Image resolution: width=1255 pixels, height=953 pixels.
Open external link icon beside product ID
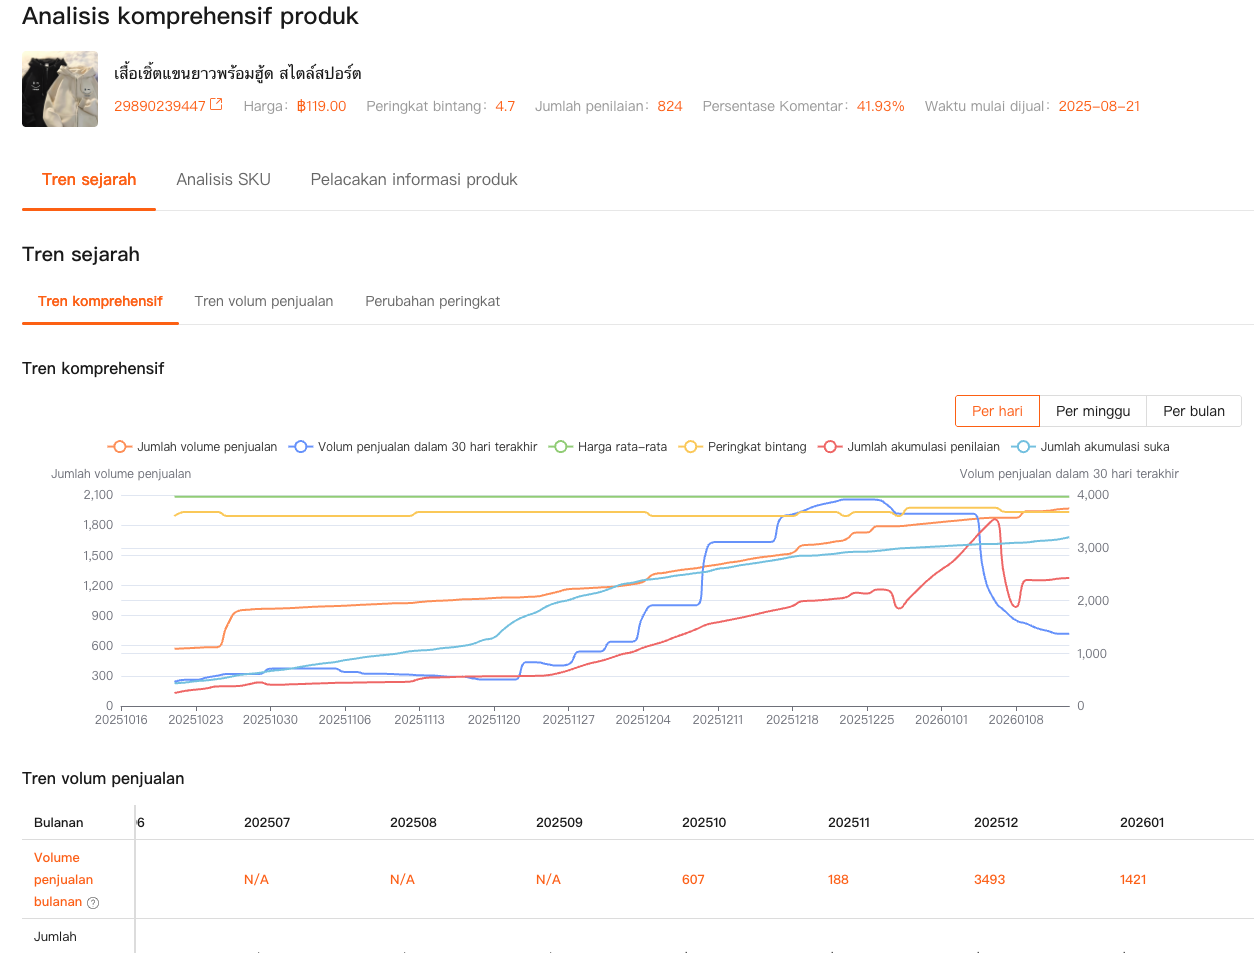(216, 105)
